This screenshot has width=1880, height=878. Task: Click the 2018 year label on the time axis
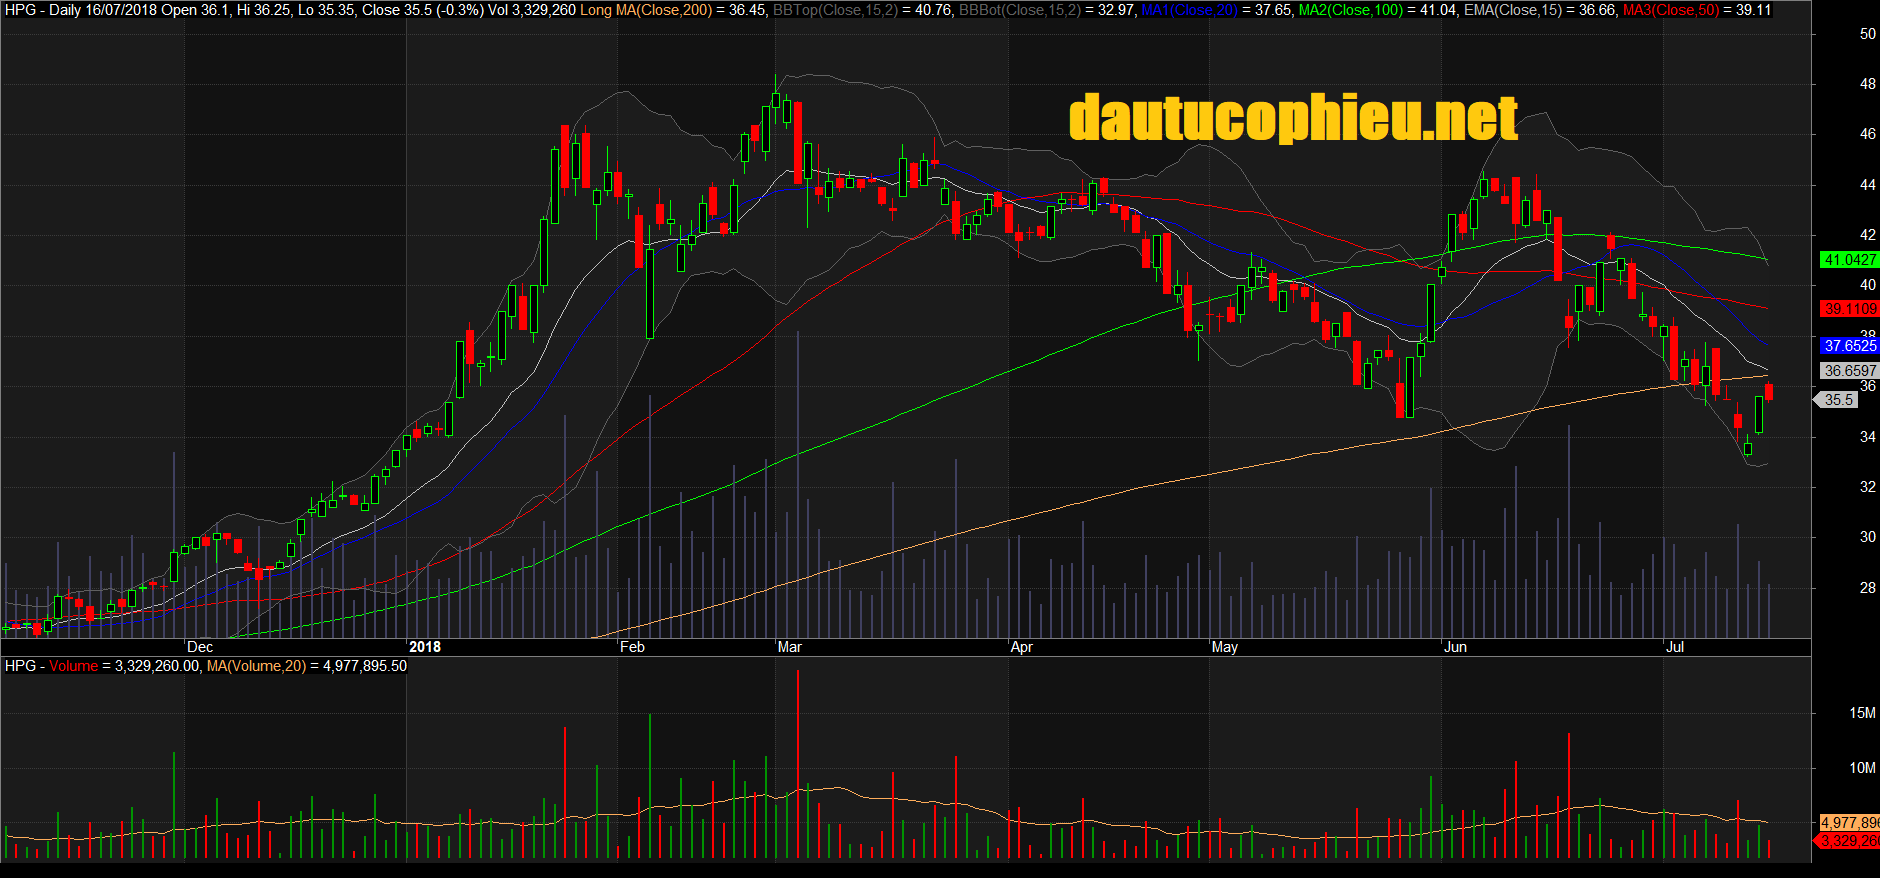tap(425, 647)
